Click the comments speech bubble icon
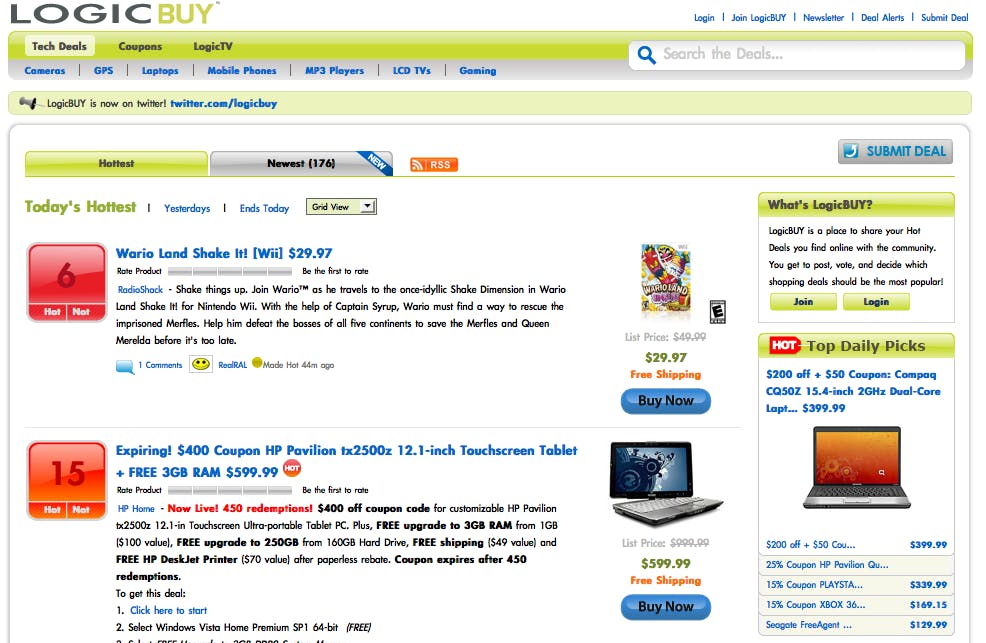Viewport: 986px width, 643px height. [x=125, y=366]
